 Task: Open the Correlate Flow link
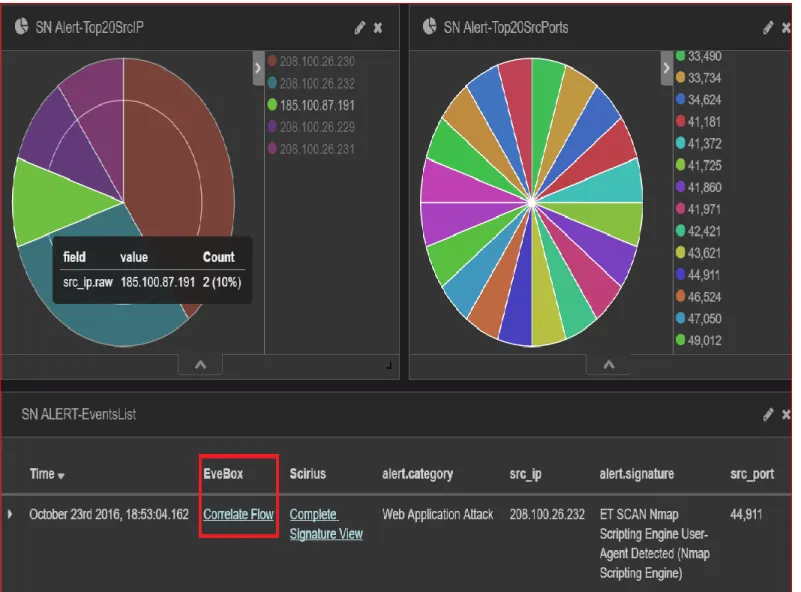pos(239,514)
